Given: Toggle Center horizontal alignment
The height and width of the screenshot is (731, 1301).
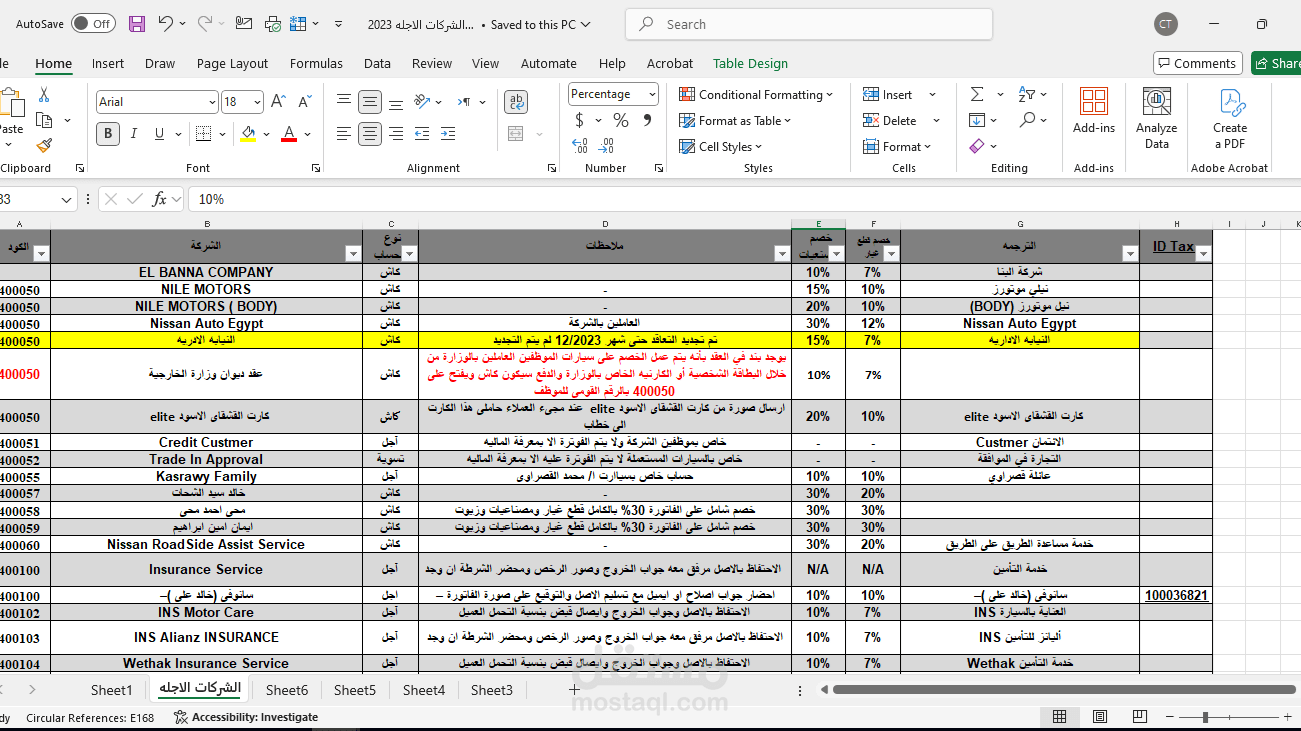Looking at the screenshot, I should click(370, 133).
